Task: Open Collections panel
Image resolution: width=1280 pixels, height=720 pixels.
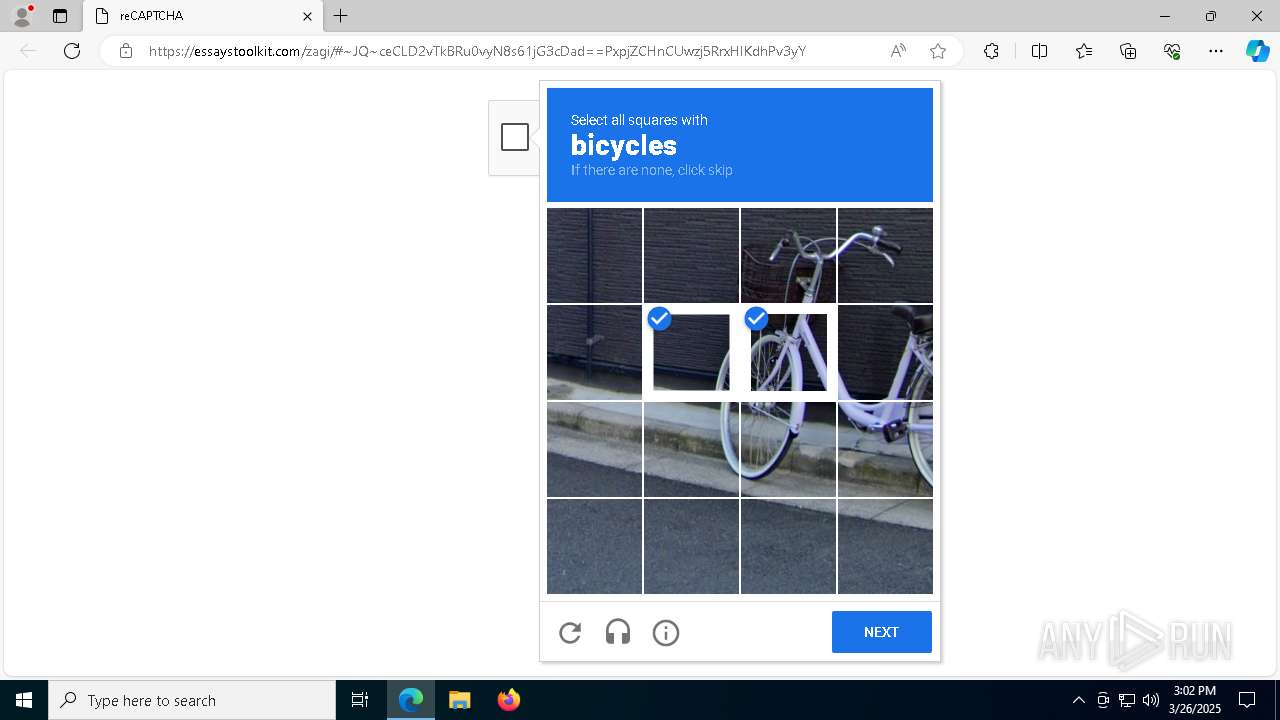Action: pos(1128,51)
